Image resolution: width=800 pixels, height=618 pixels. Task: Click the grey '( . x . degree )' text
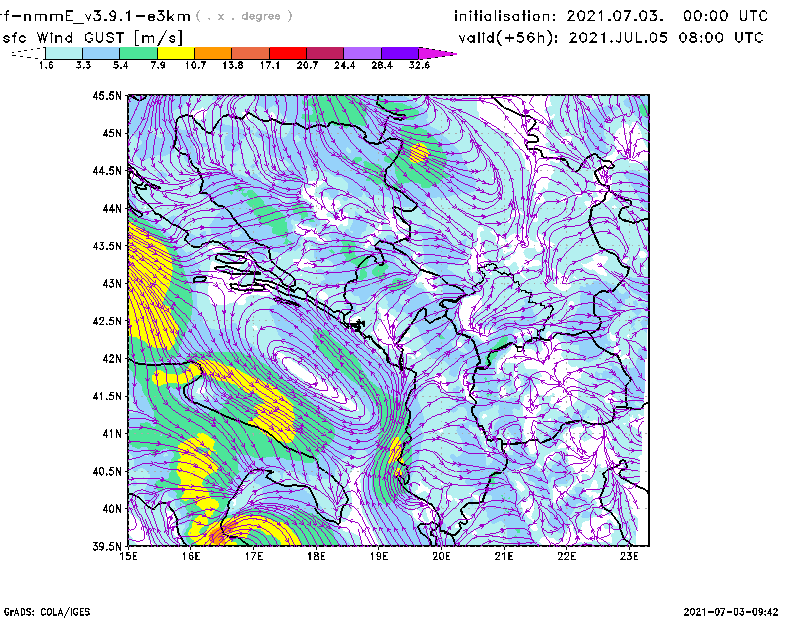[244, 16]
